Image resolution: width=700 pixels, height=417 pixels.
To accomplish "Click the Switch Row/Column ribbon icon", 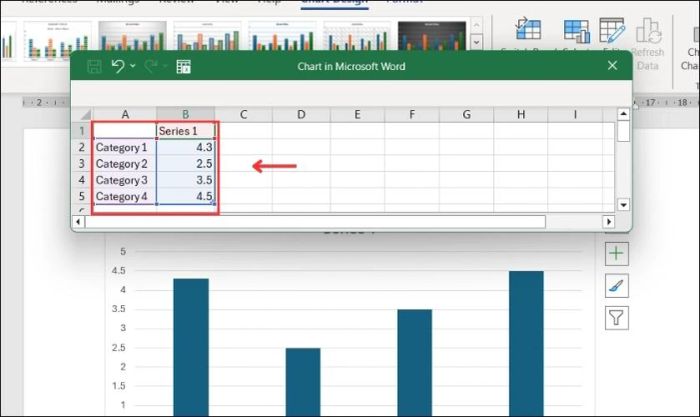I will coord(528,30).
